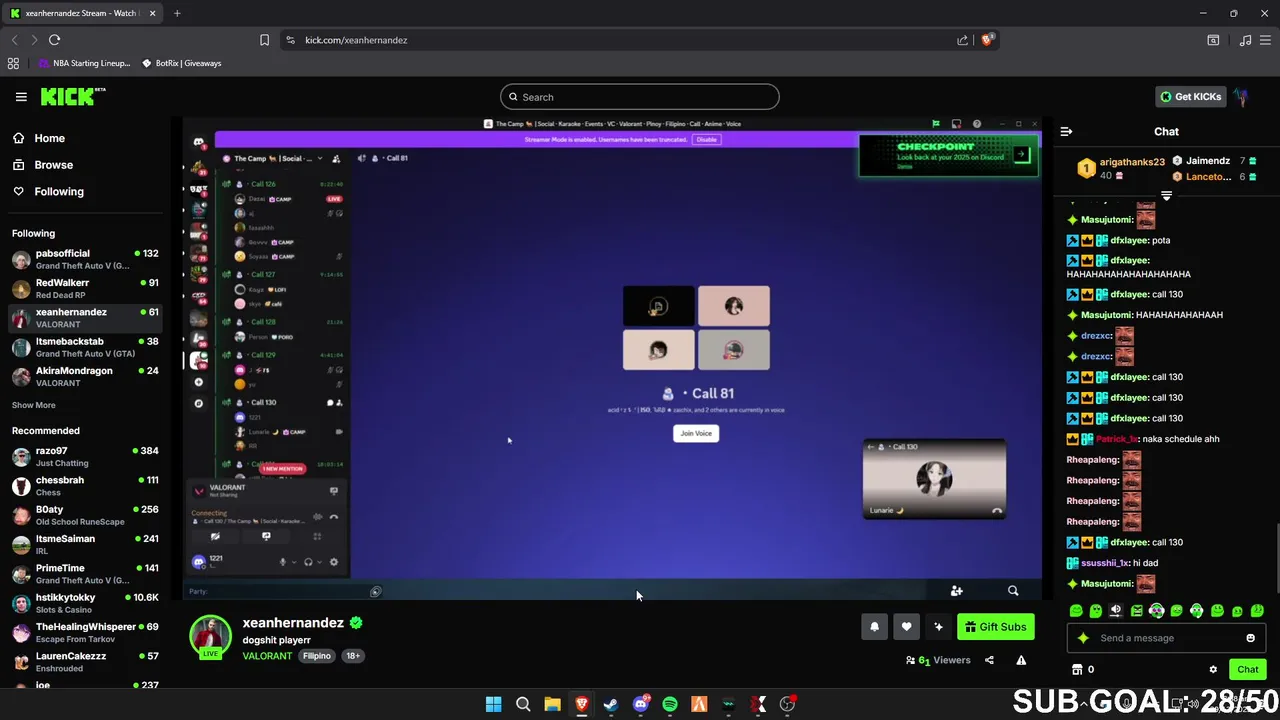The image size is (1280, 720).
Task: Open Windows Start menu
Action: coord(493,704)
